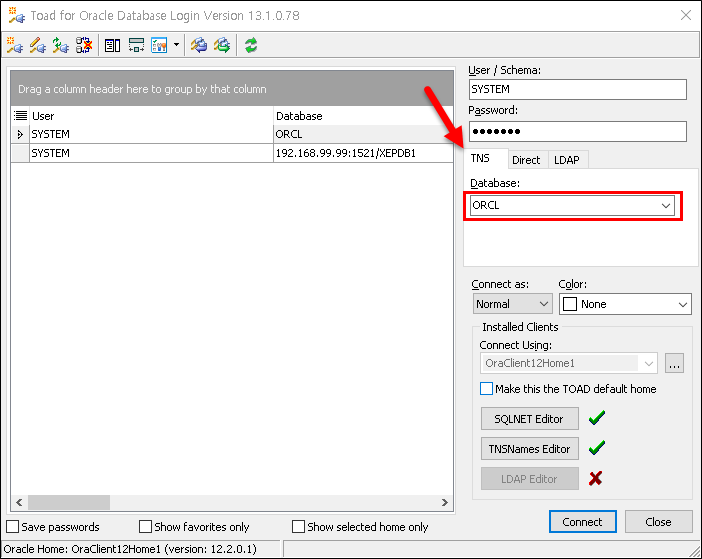Viewport: 702px width, 559px height.
Task: Click the Password input field
Action: click(578, 132)
